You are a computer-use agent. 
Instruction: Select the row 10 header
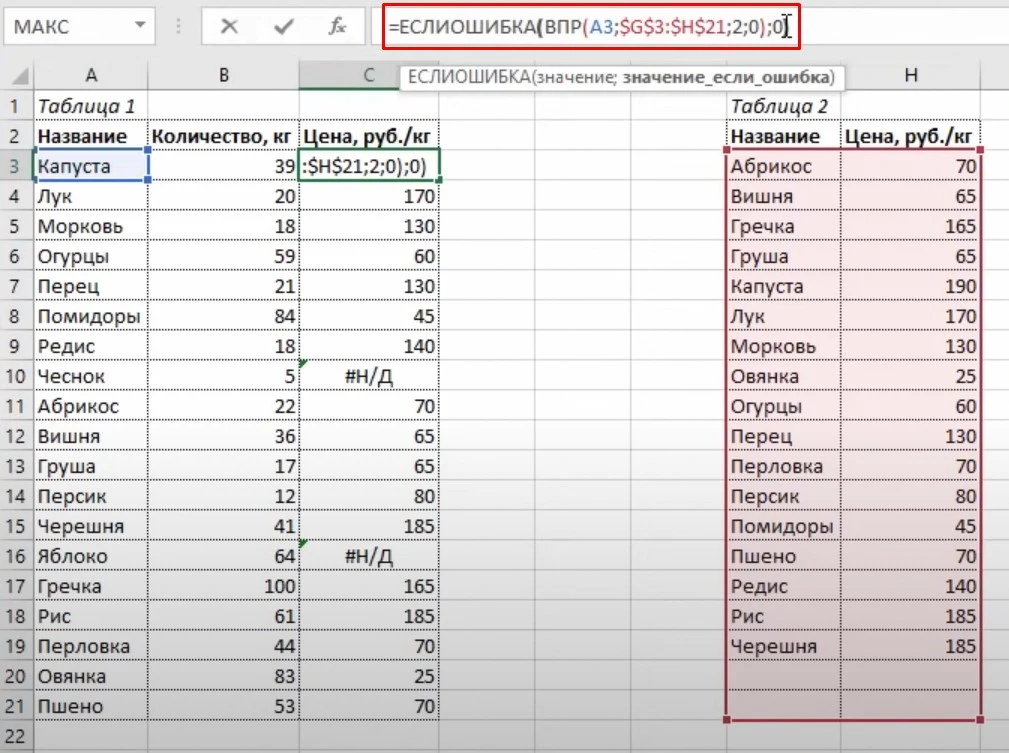tap(15, 376)
